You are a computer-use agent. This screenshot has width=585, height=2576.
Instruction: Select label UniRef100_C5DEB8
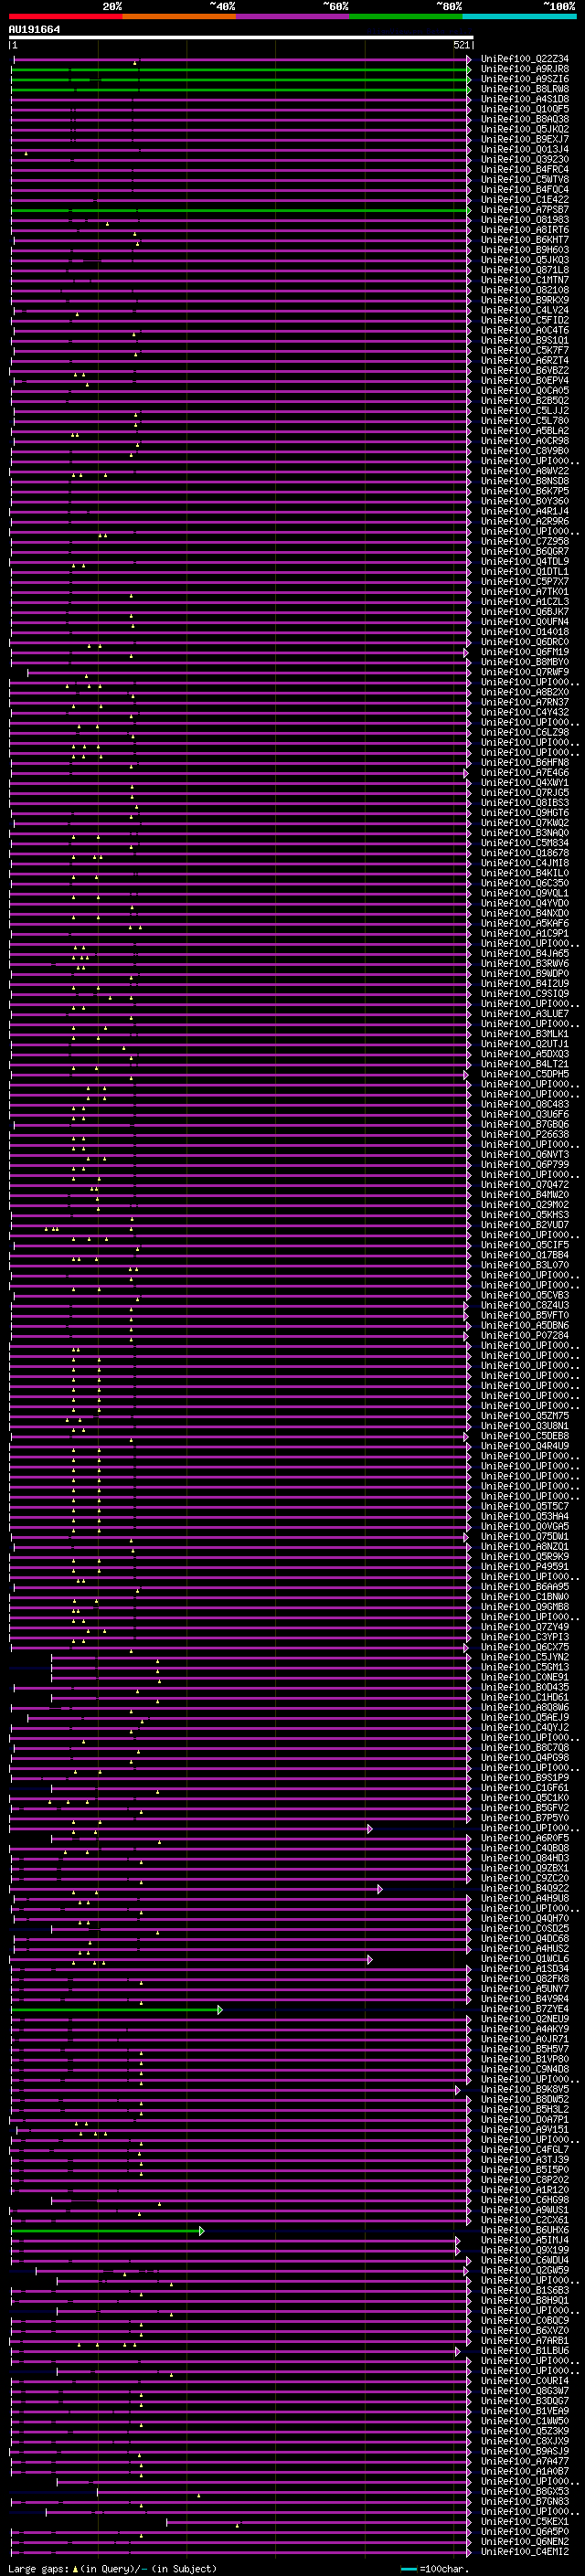(x=525, y=1436)
